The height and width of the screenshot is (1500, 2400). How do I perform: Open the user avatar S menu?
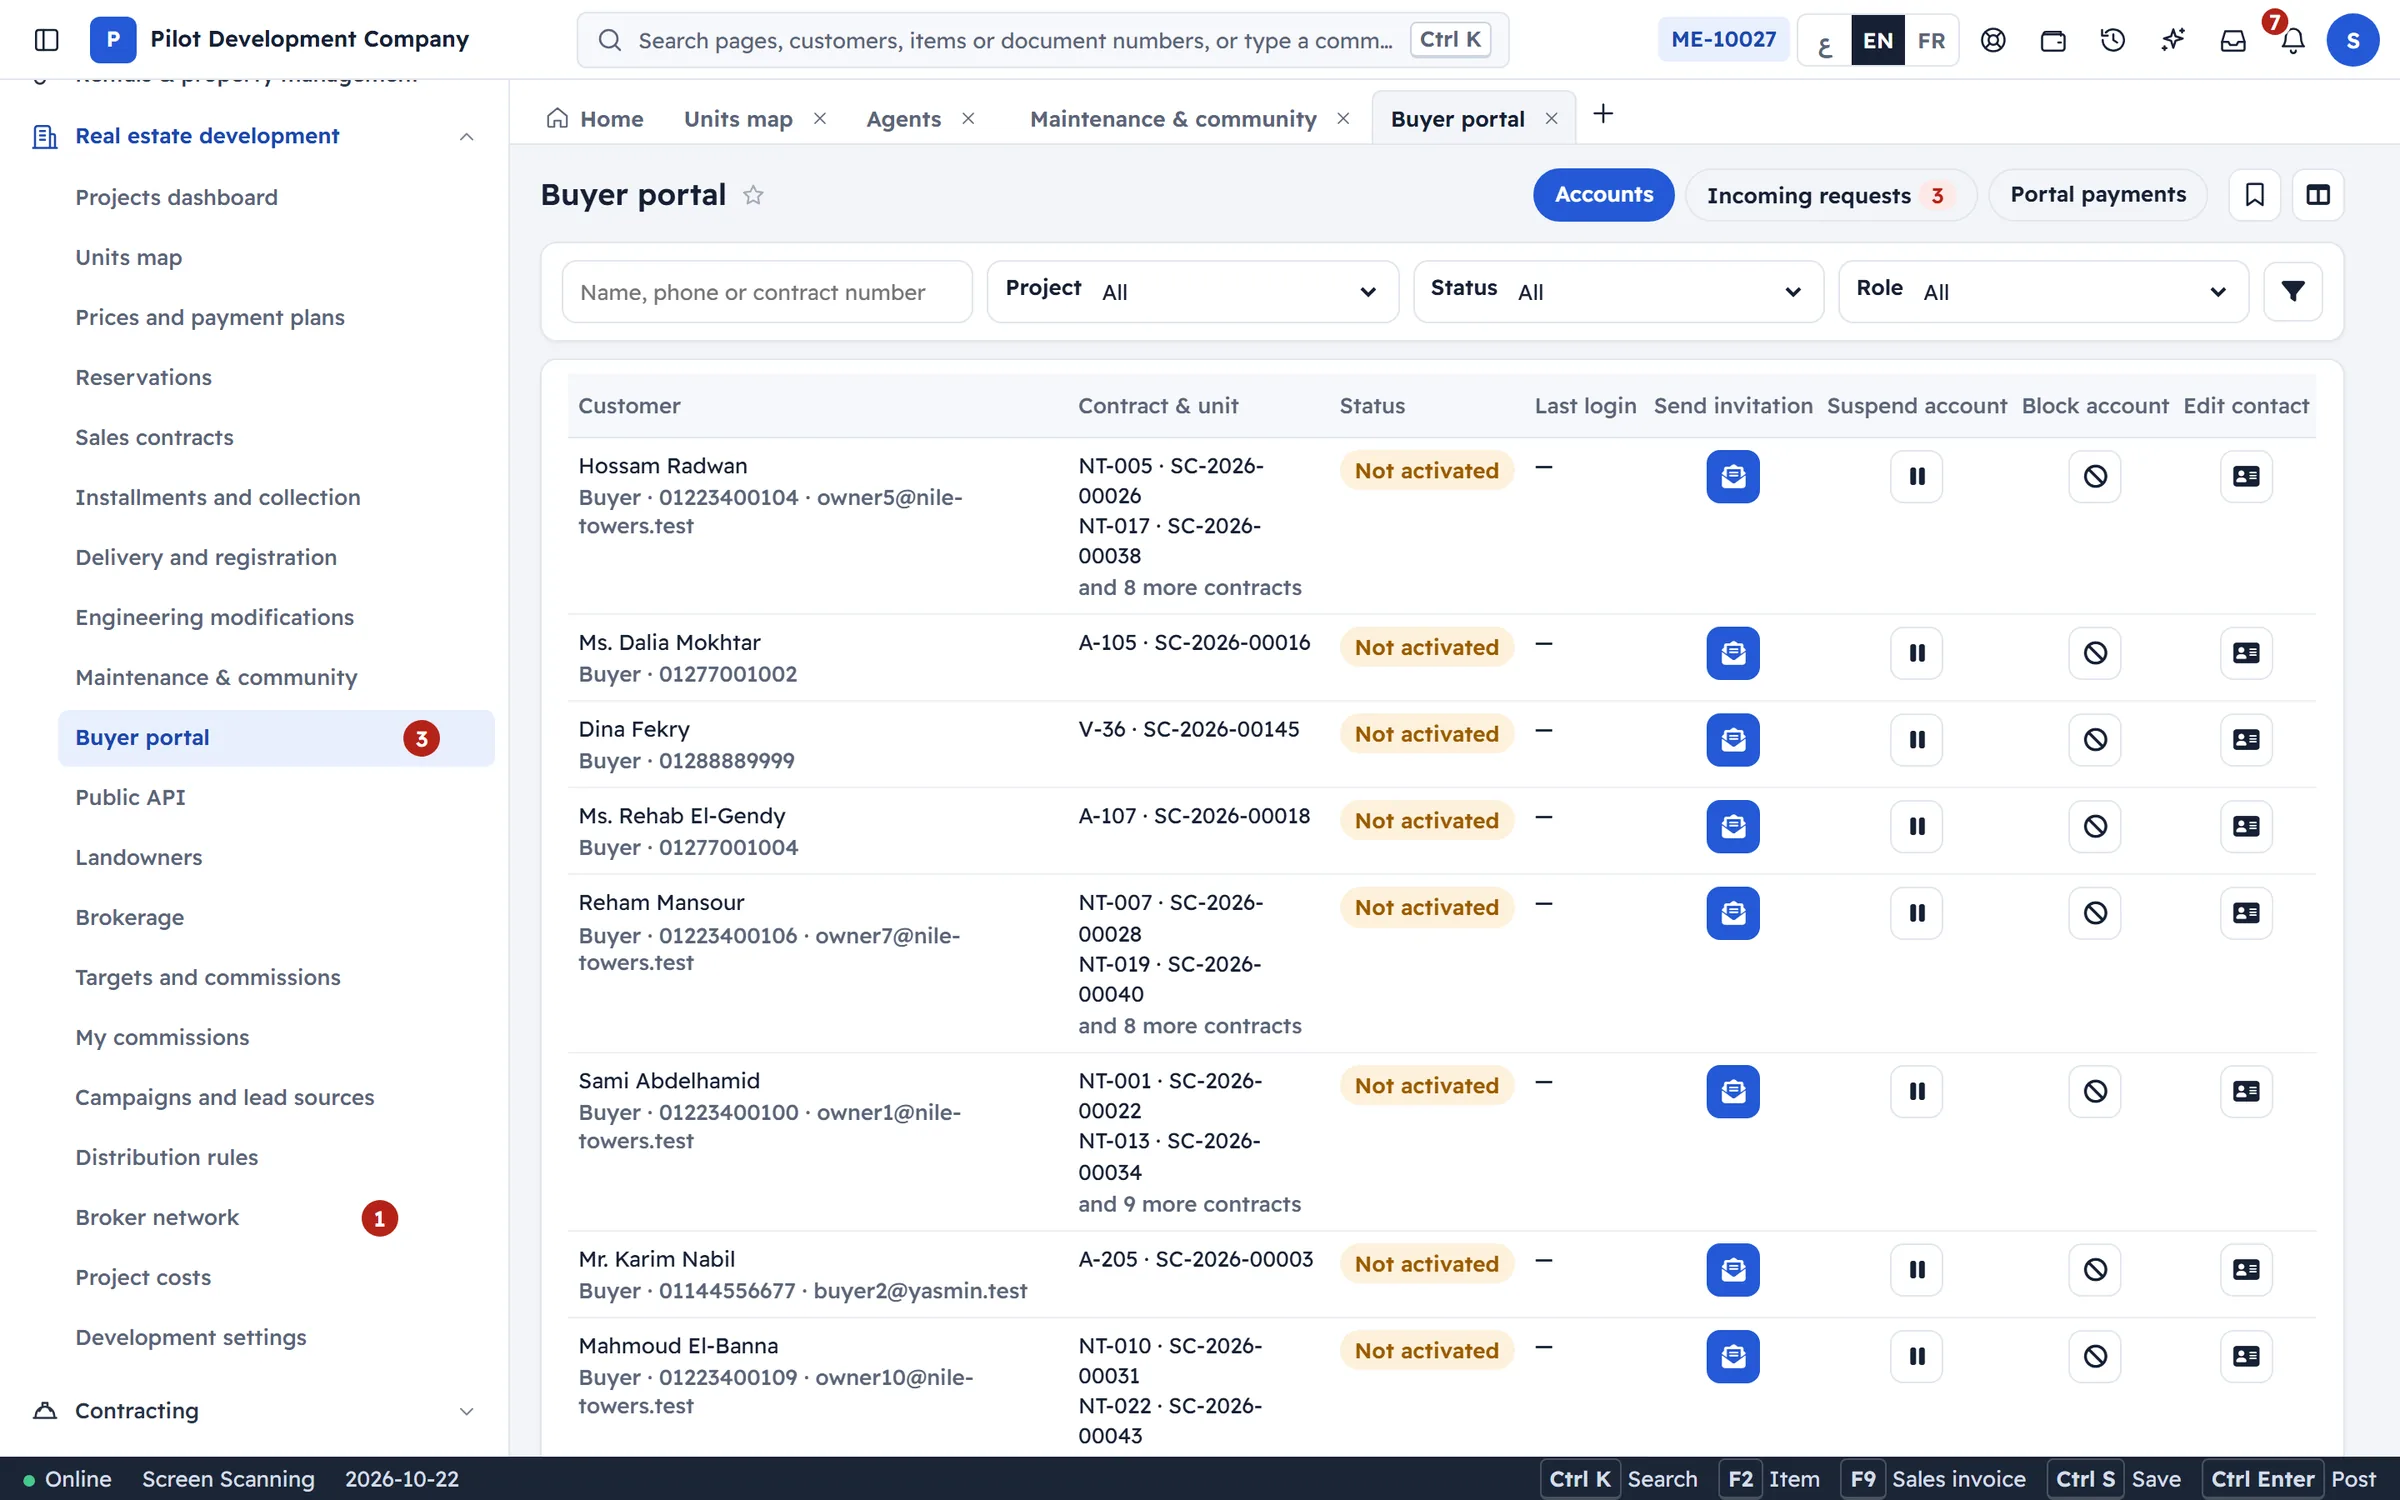pyautogui.click(x=2352, y=40)
